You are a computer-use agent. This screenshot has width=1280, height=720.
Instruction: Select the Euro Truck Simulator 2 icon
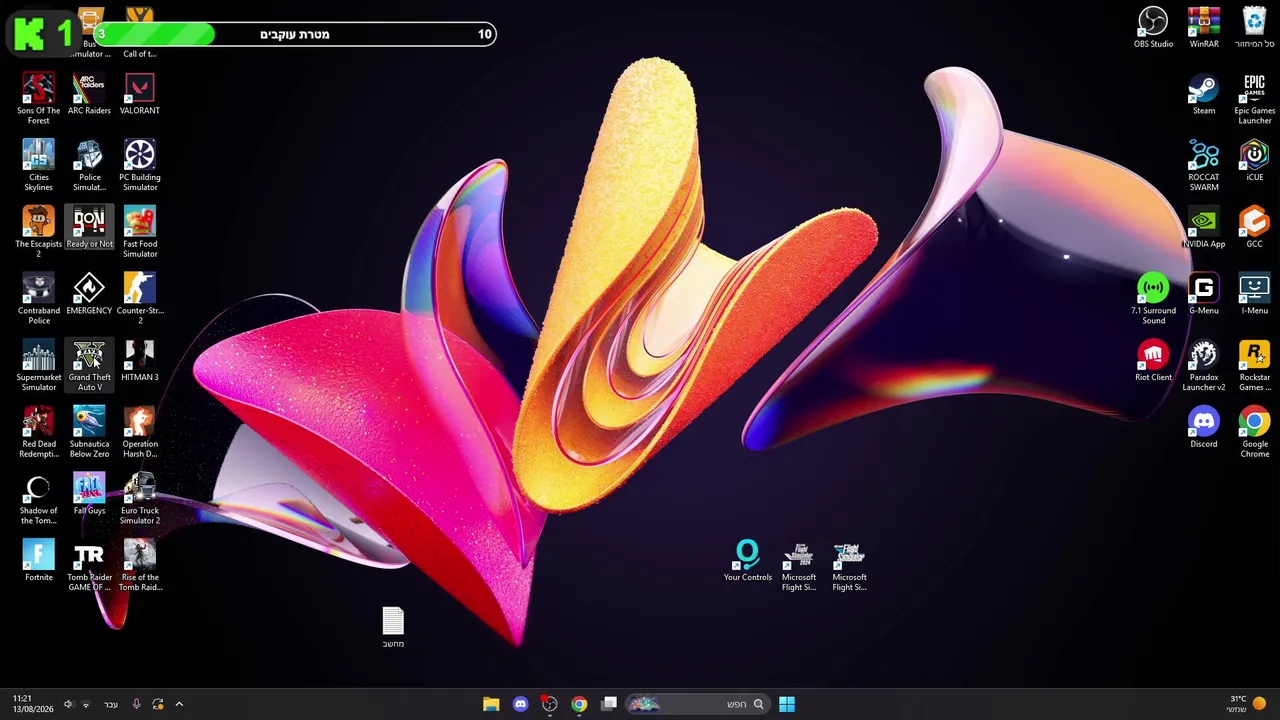pyautogui.click(x=140, y=499)
